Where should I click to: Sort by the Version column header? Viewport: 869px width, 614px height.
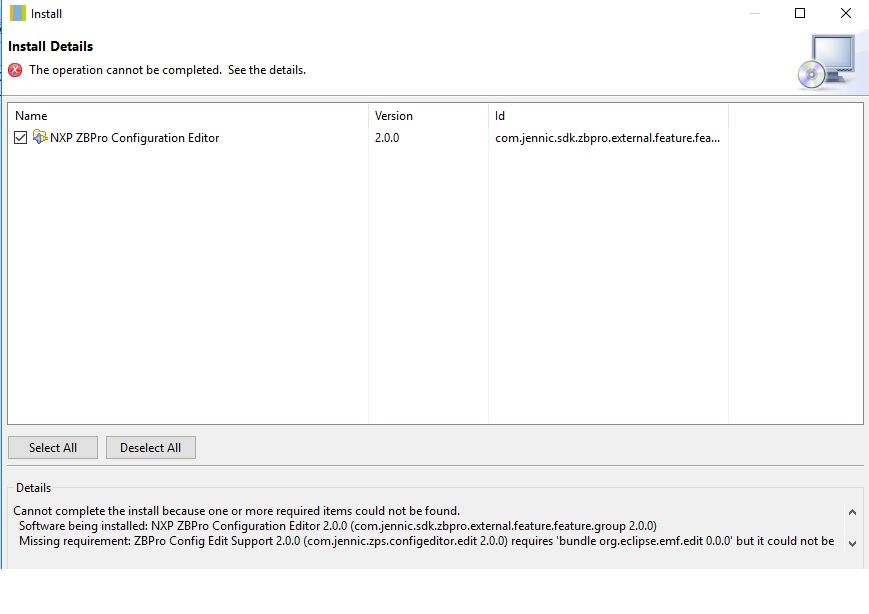click(428, 116)
